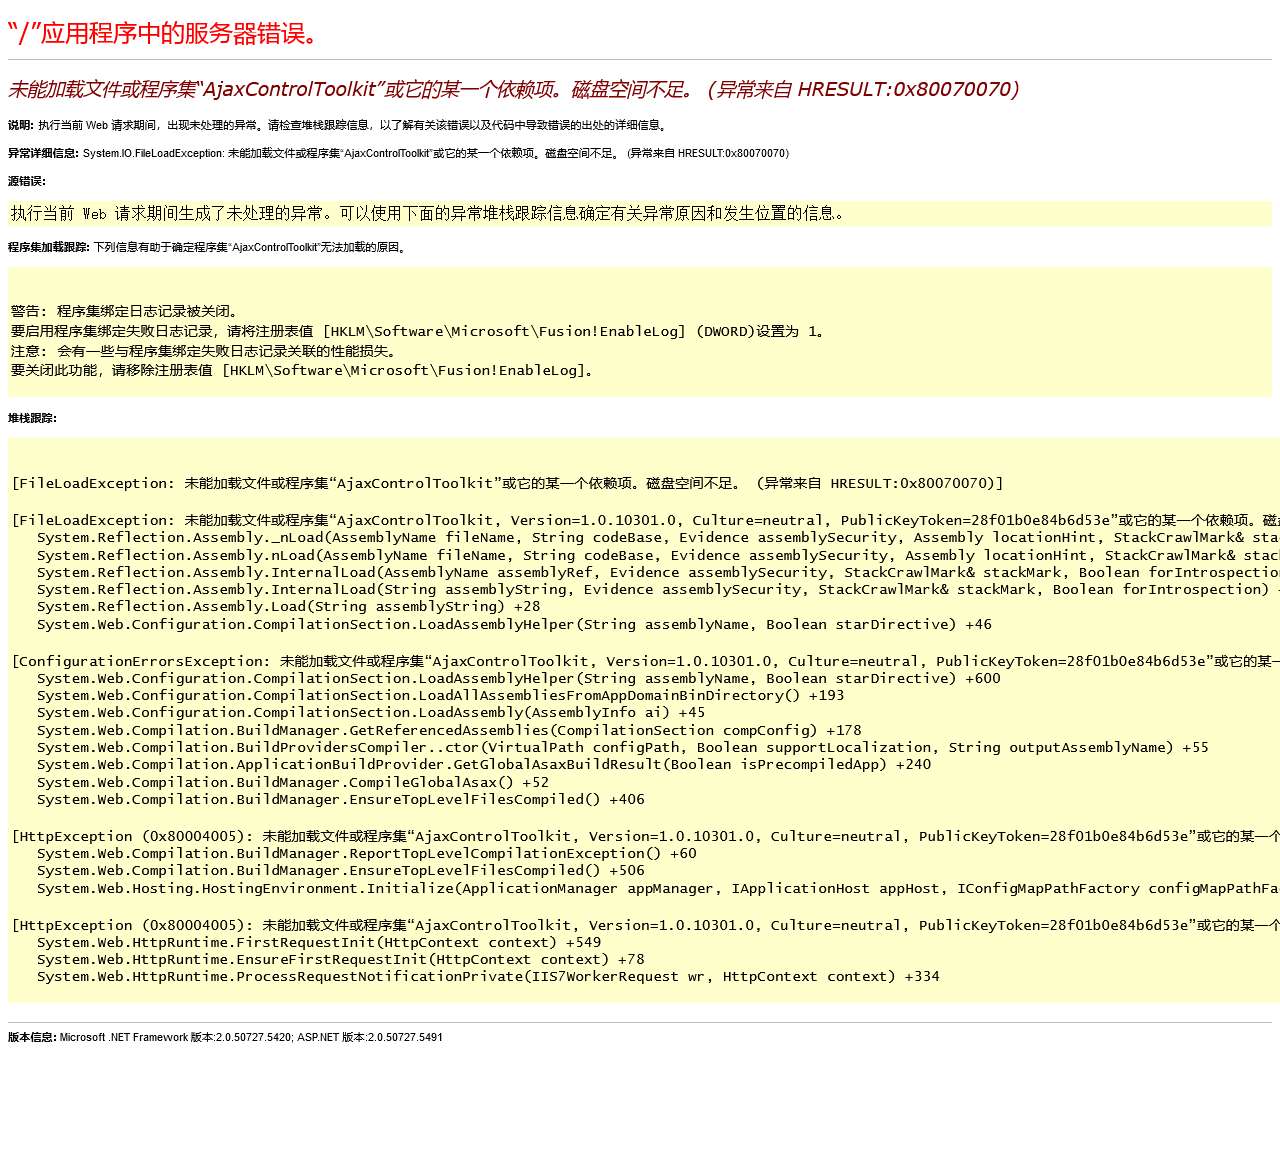The height and width of the screenshot is (1167, 1280).
Task: Click the ProcessRequestNotificationPrivate +334 frame
Action: 488,976
